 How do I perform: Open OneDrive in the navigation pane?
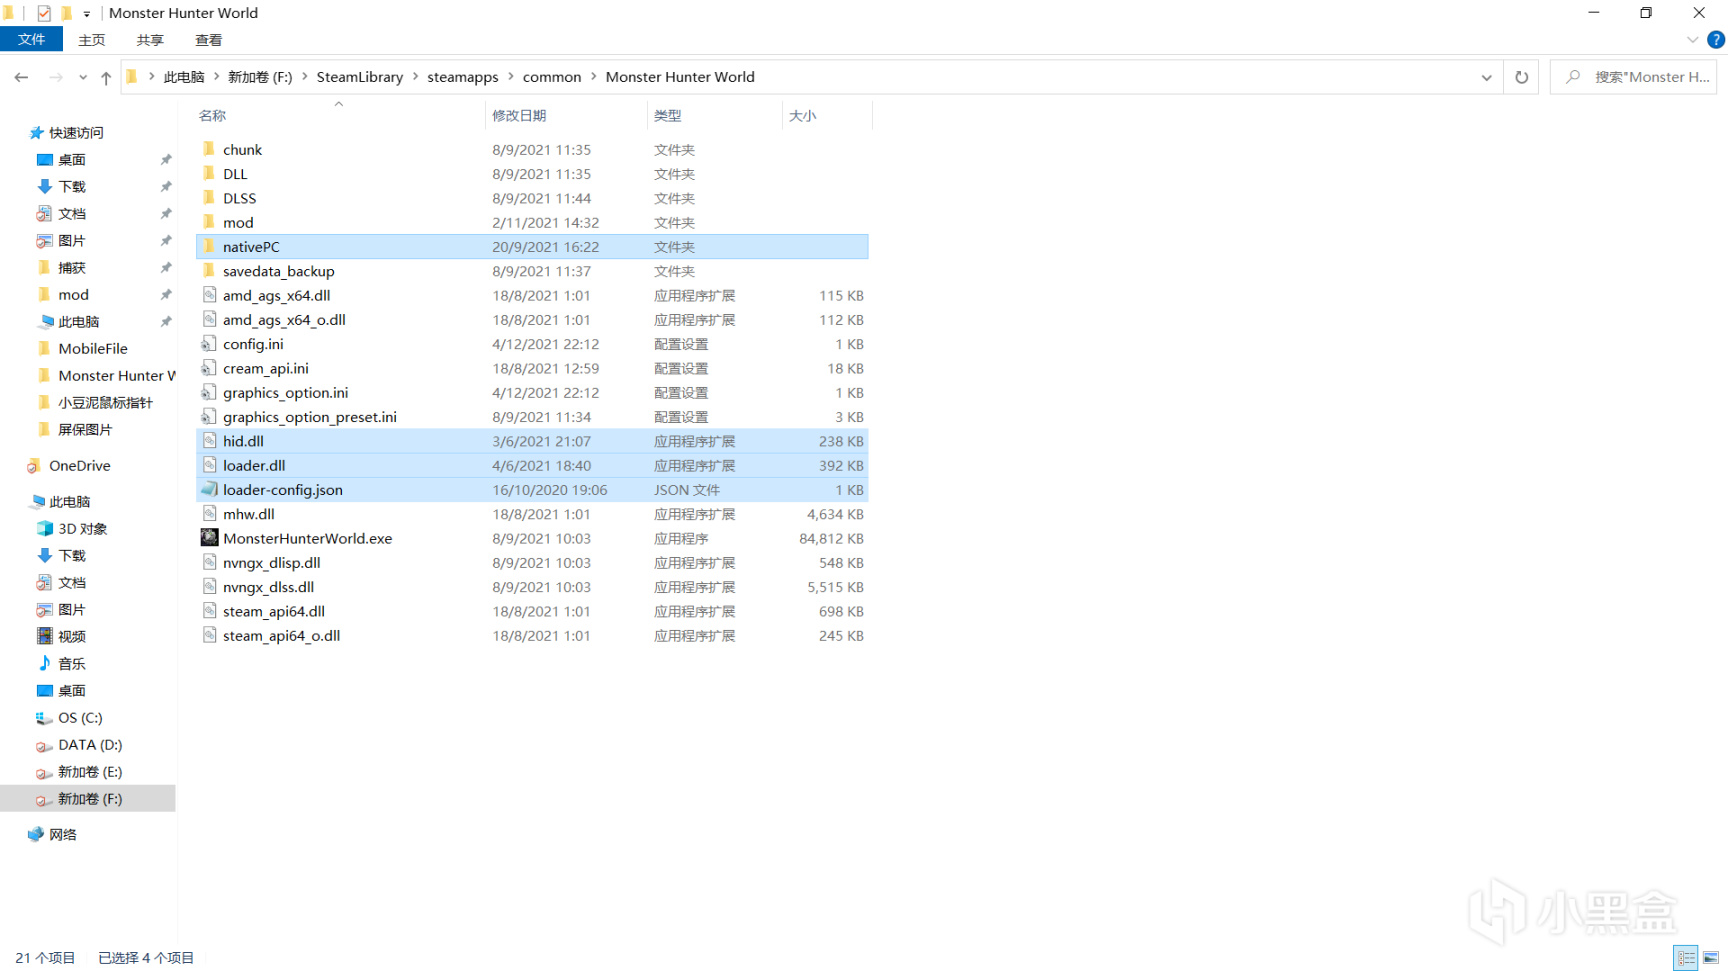[x=79, y=466]
